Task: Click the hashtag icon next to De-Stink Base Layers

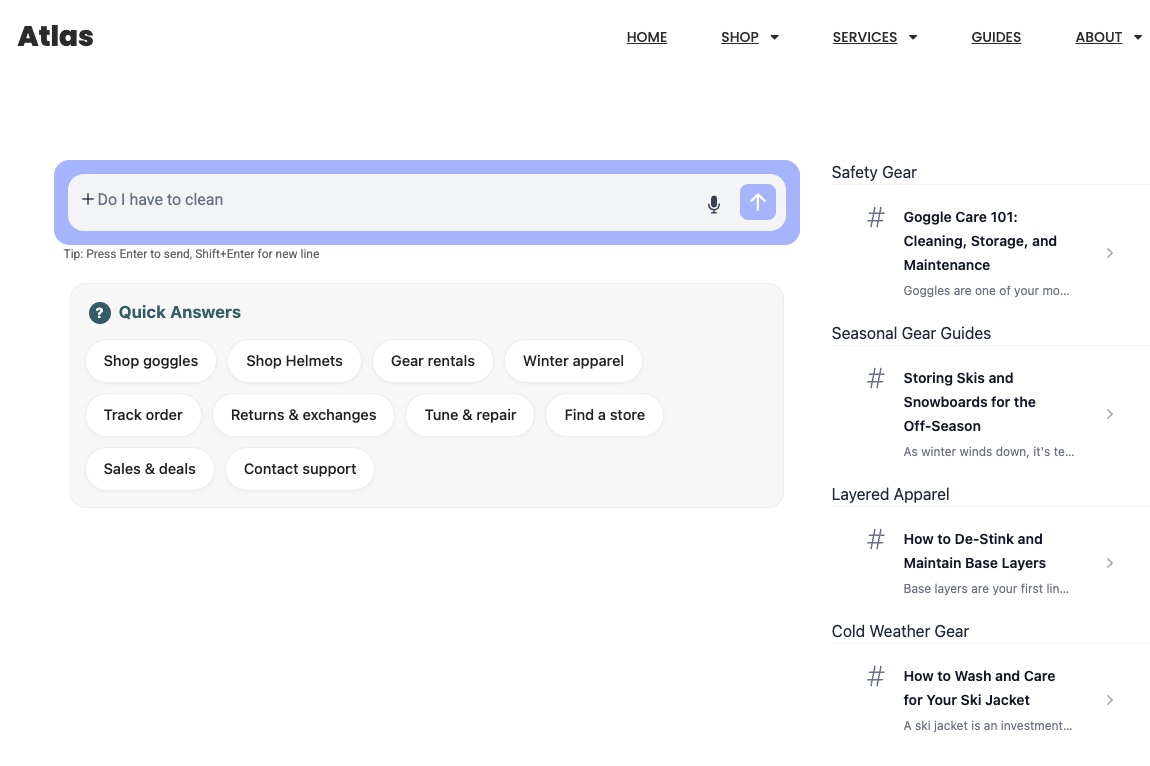Action: 875,539
